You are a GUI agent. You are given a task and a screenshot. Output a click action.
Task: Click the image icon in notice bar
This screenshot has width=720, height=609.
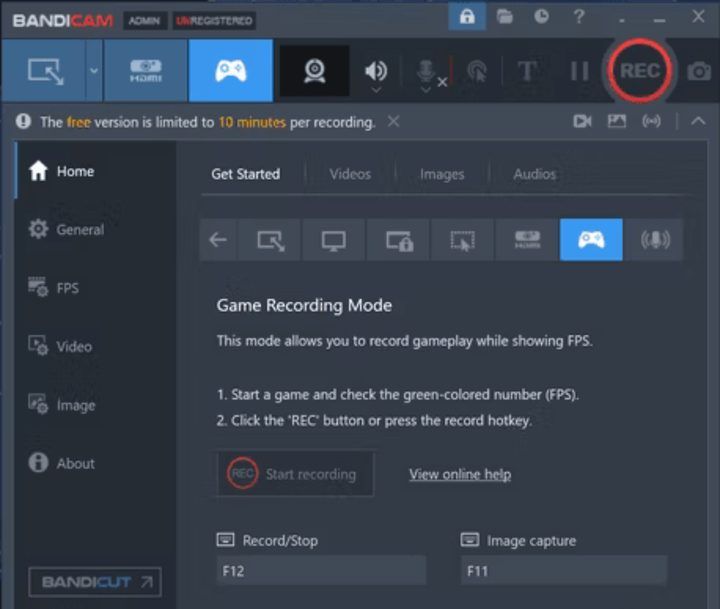pos(616,121)
